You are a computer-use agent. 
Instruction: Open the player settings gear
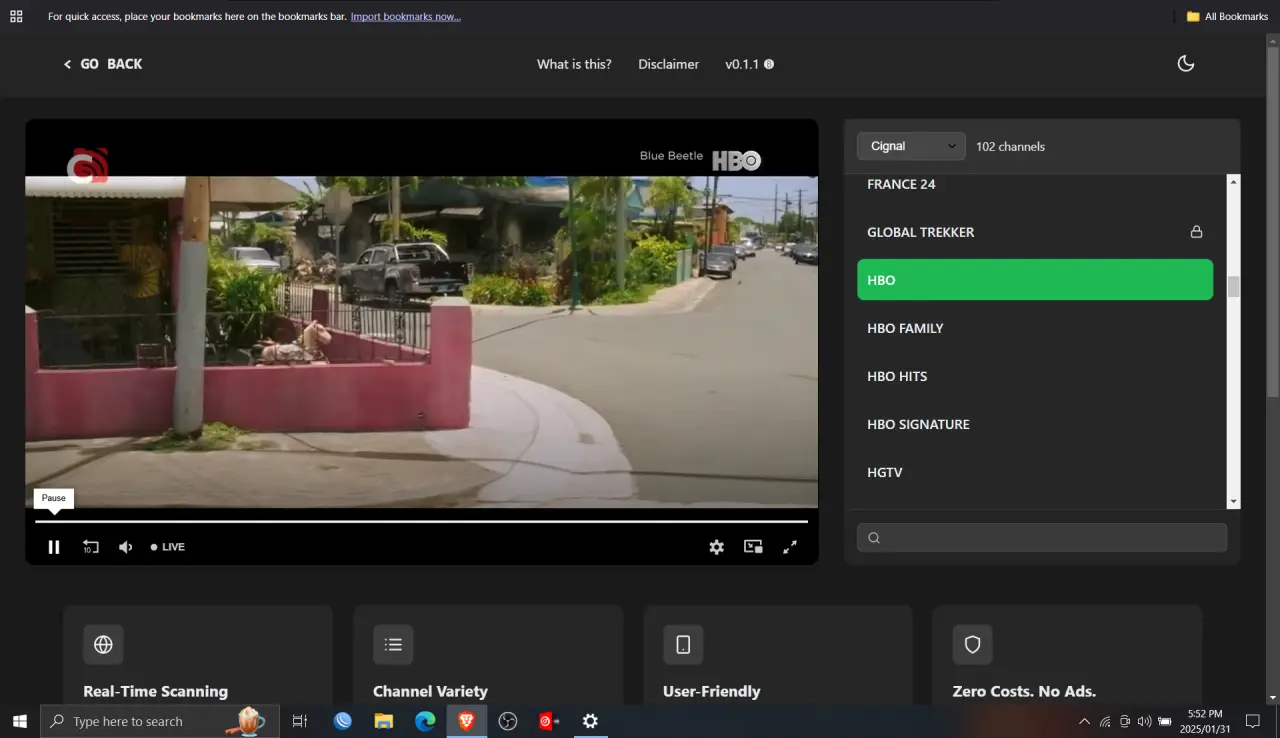(716, 547)
